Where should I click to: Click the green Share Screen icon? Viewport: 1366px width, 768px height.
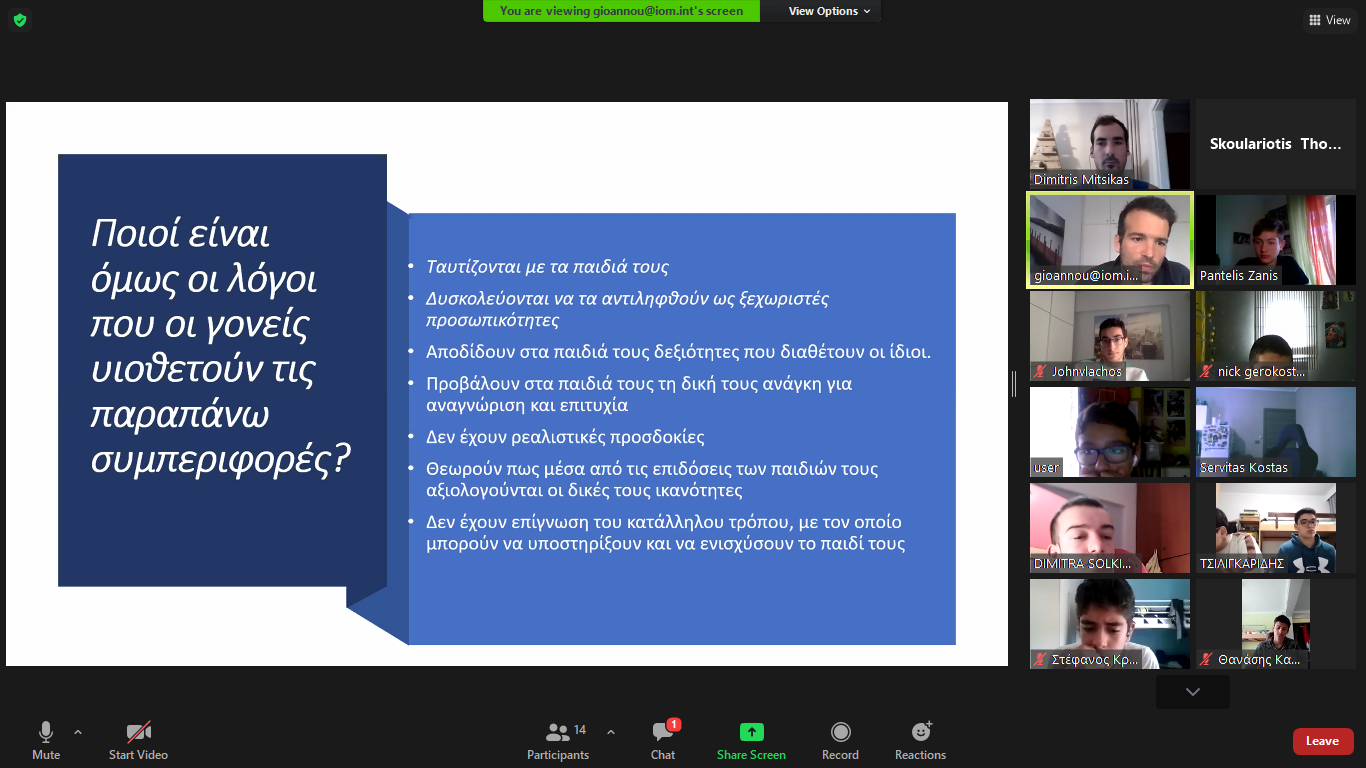click(751, 732)
